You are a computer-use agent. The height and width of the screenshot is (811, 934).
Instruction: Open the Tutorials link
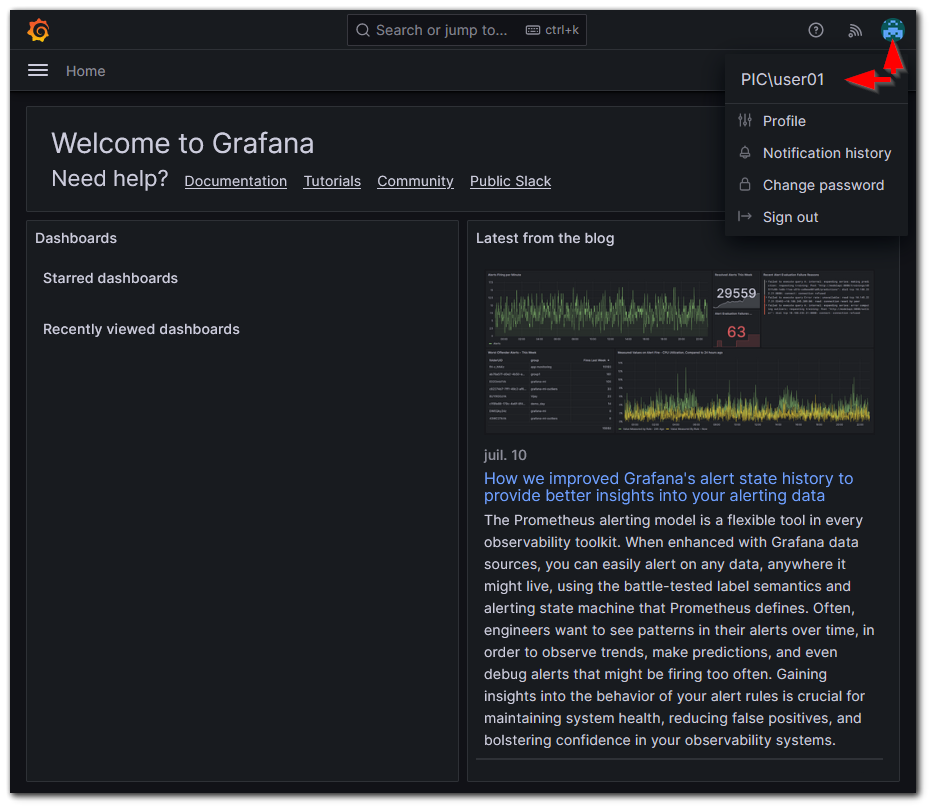point(332,181)
